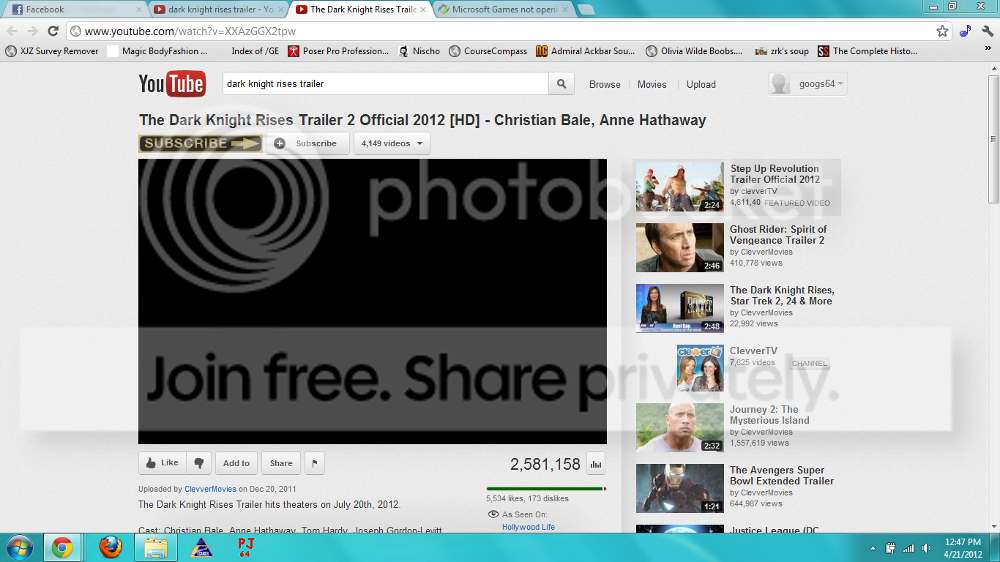This screenshot has width=1000, height=562.
Task: Expand the bookmarks overflow chevron
Action: click(987, 49)
